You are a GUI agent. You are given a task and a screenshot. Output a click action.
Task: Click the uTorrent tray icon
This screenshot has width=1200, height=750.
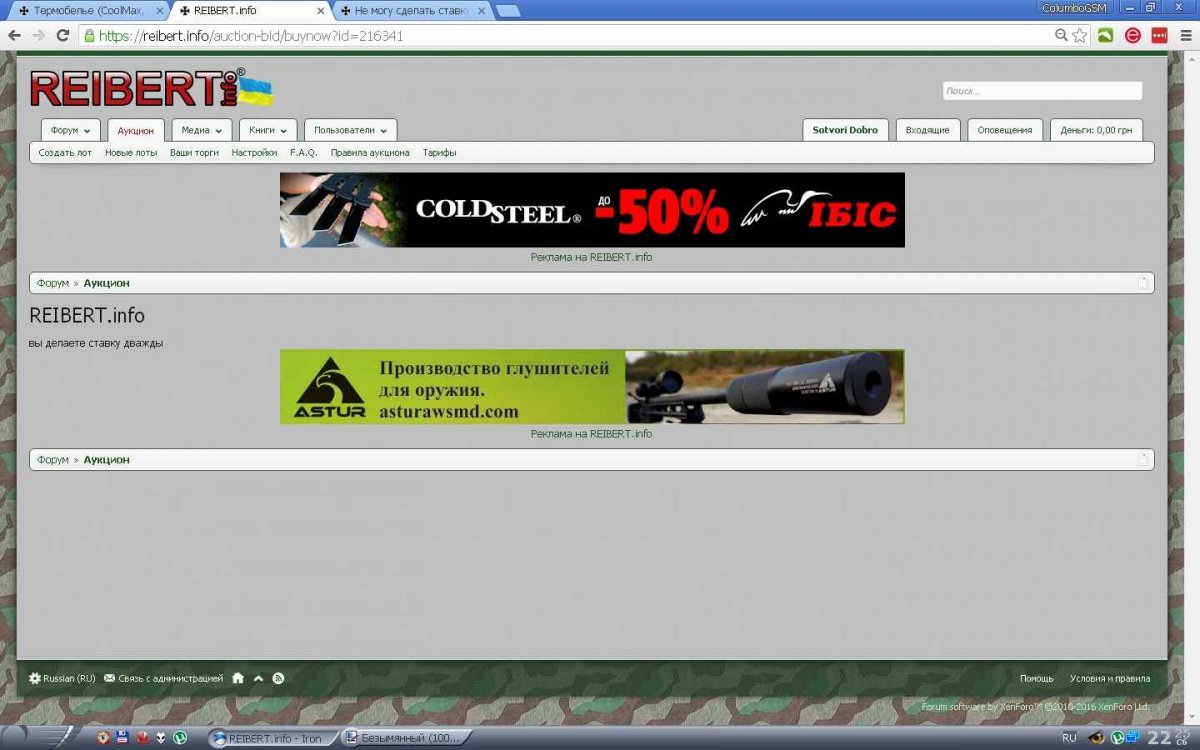pyautogui.click(x=1117, y=738)
